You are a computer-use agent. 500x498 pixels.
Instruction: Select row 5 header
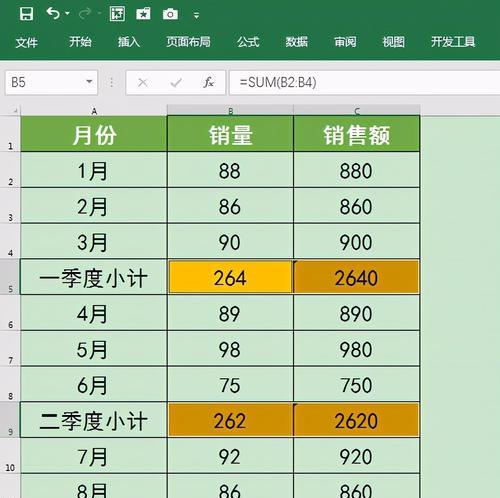[x=10, y=277]
